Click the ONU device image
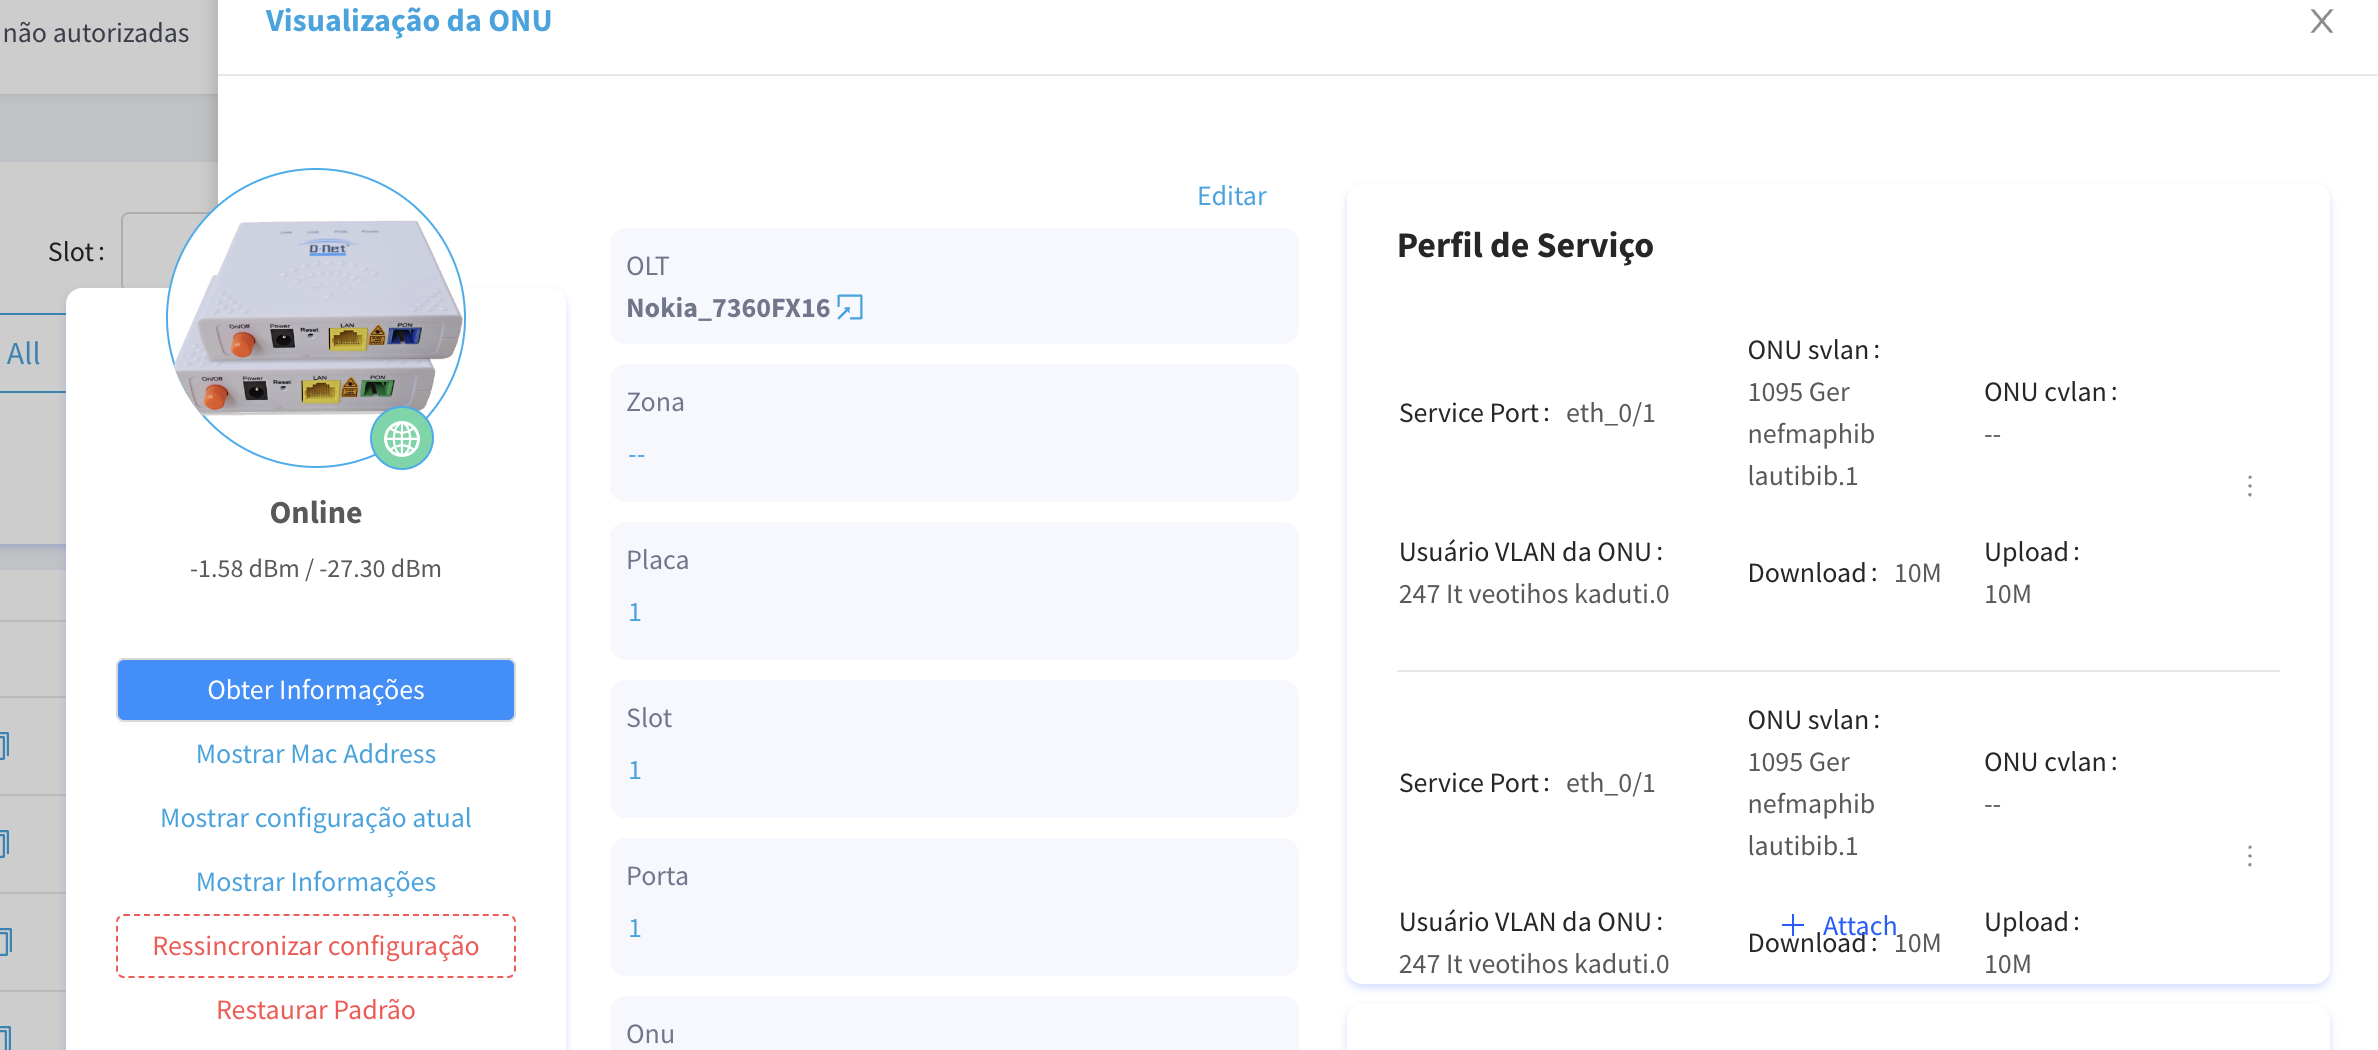 coord(316,318)
